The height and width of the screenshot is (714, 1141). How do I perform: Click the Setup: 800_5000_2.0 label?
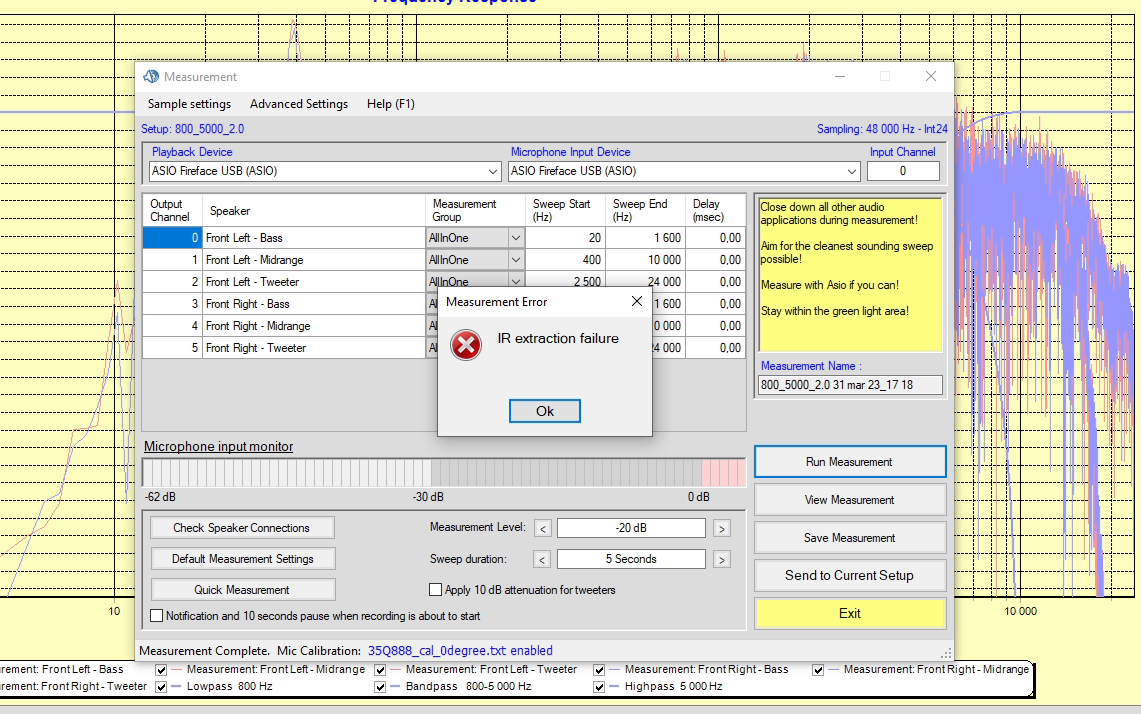(192, 129)
